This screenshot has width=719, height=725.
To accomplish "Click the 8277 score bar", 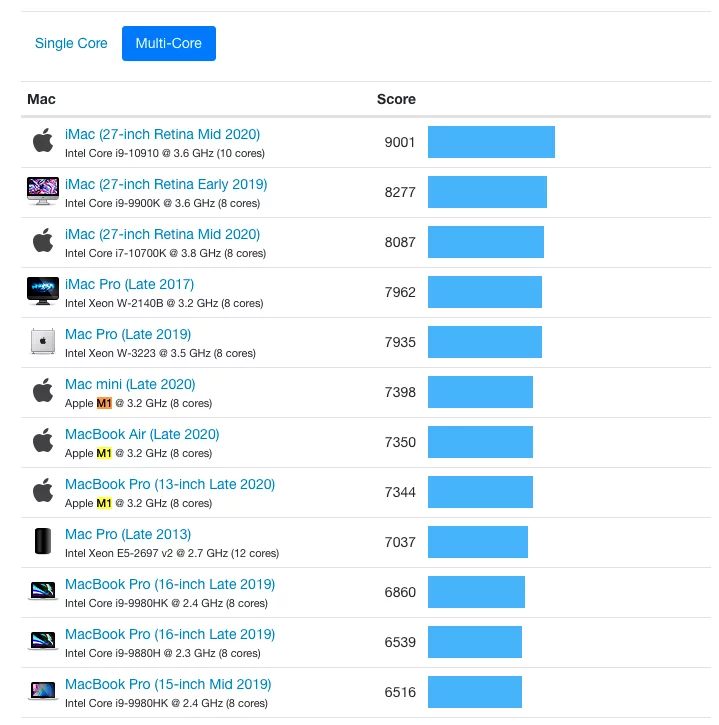I will [487, 192].
